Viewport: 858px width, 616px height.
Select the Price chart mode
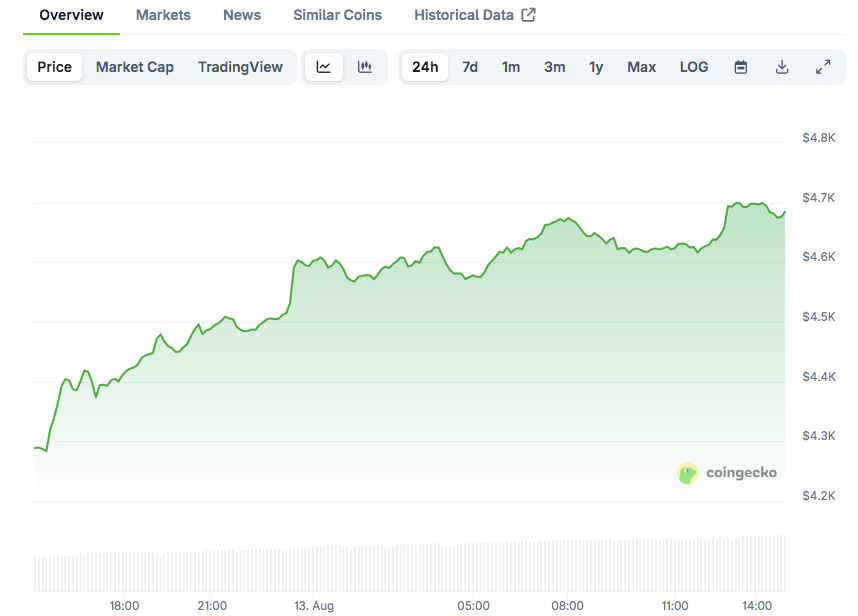click(54, 67)
